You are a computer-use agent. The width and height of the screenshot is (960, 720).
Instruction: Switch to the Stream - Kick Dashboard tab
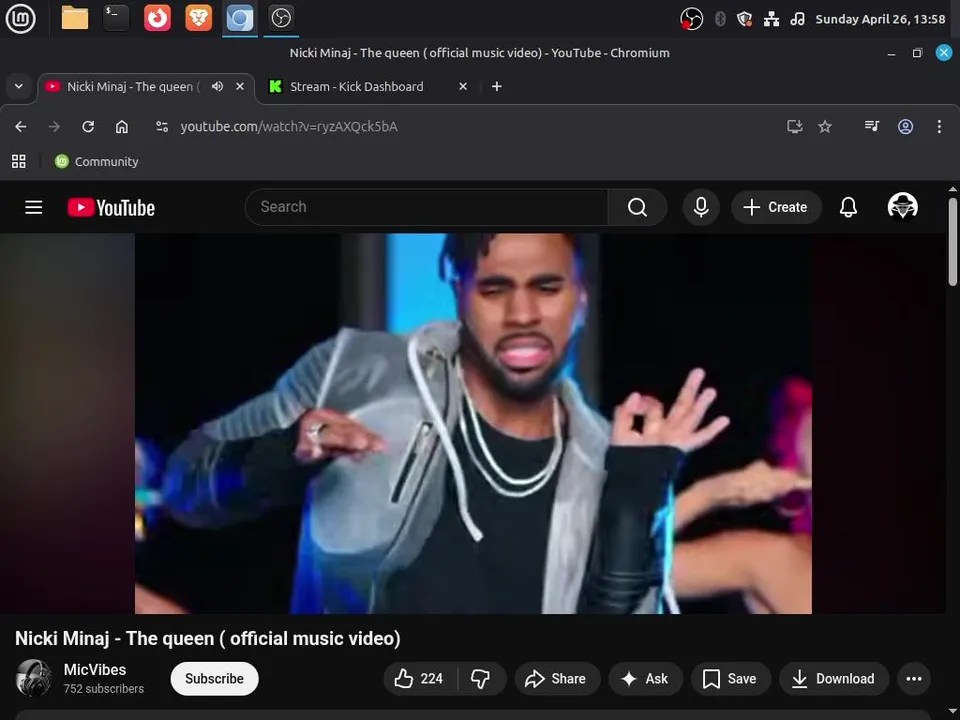356,87
